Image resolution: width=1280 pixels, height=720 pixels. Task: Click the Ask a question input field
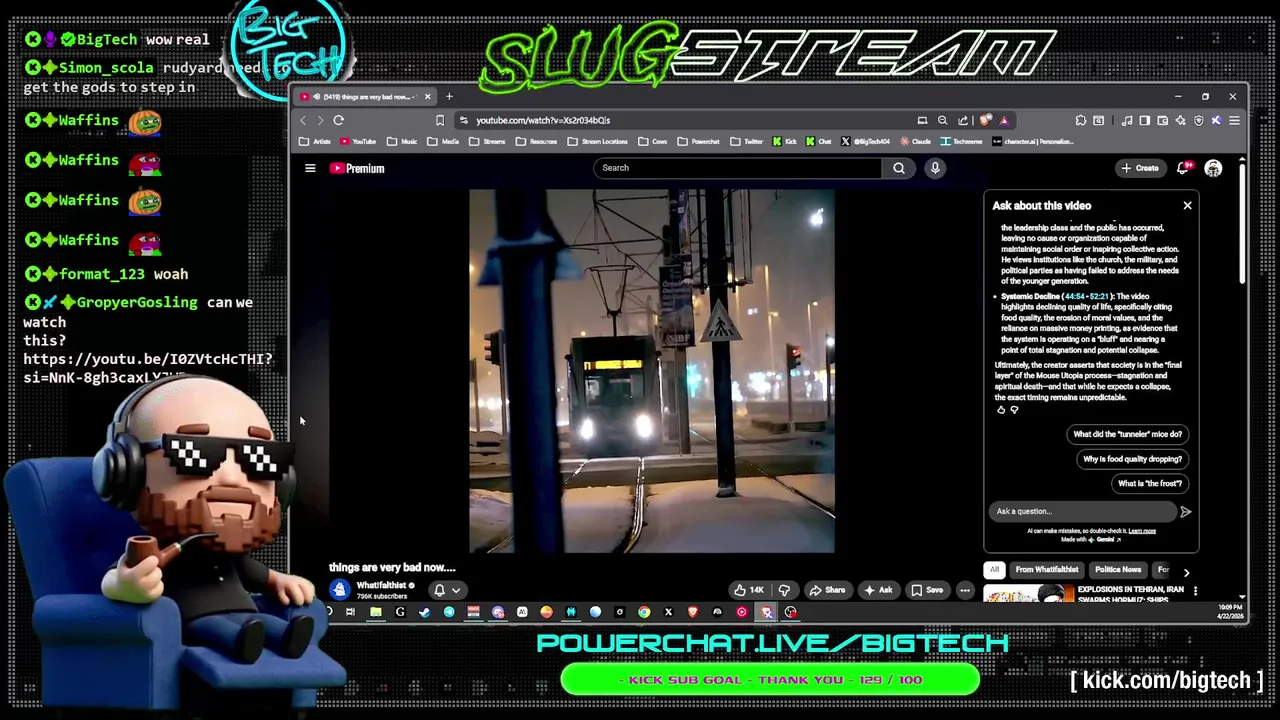pyautogui.click(x=1082, y=512)
